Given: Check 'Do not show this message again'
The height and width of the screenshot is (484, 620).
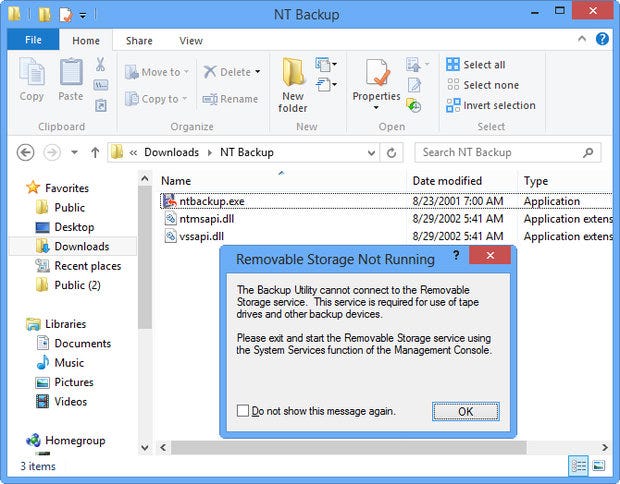Looking at the screenshot, I should pos(243,410).
